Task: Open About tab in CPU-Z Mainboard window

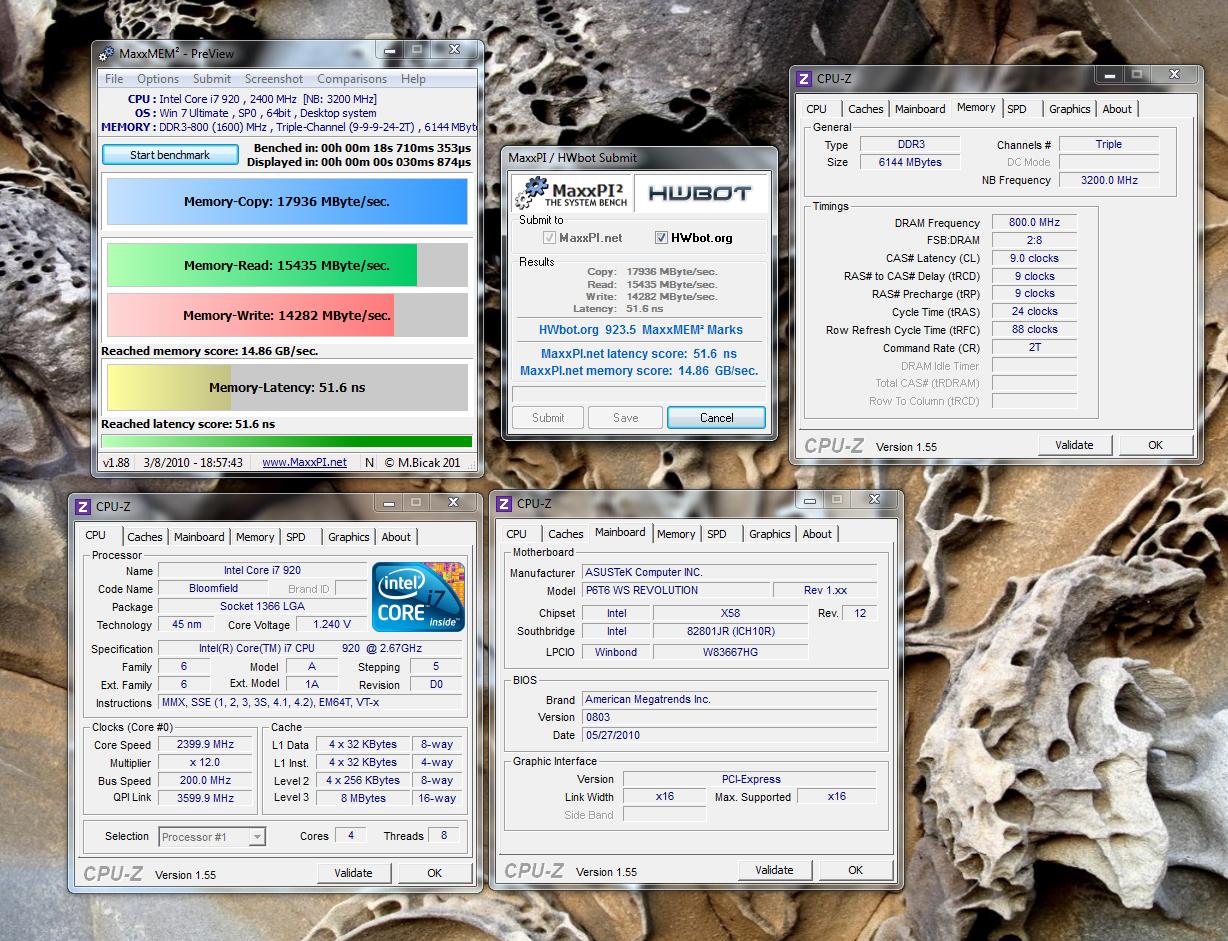Action: tap(817, 534)
